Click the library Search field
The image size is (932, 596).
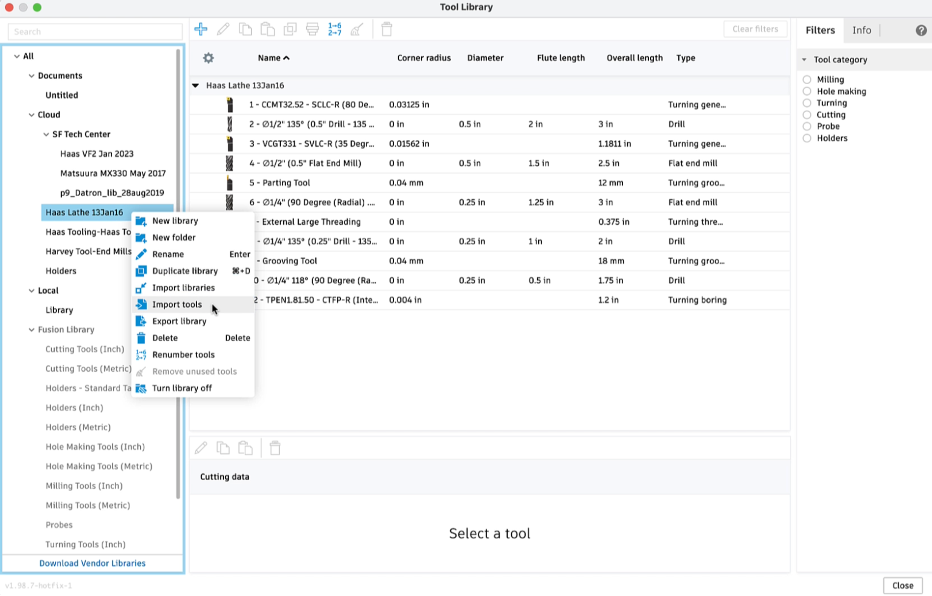pyautogui.click(x=95, y=31)
